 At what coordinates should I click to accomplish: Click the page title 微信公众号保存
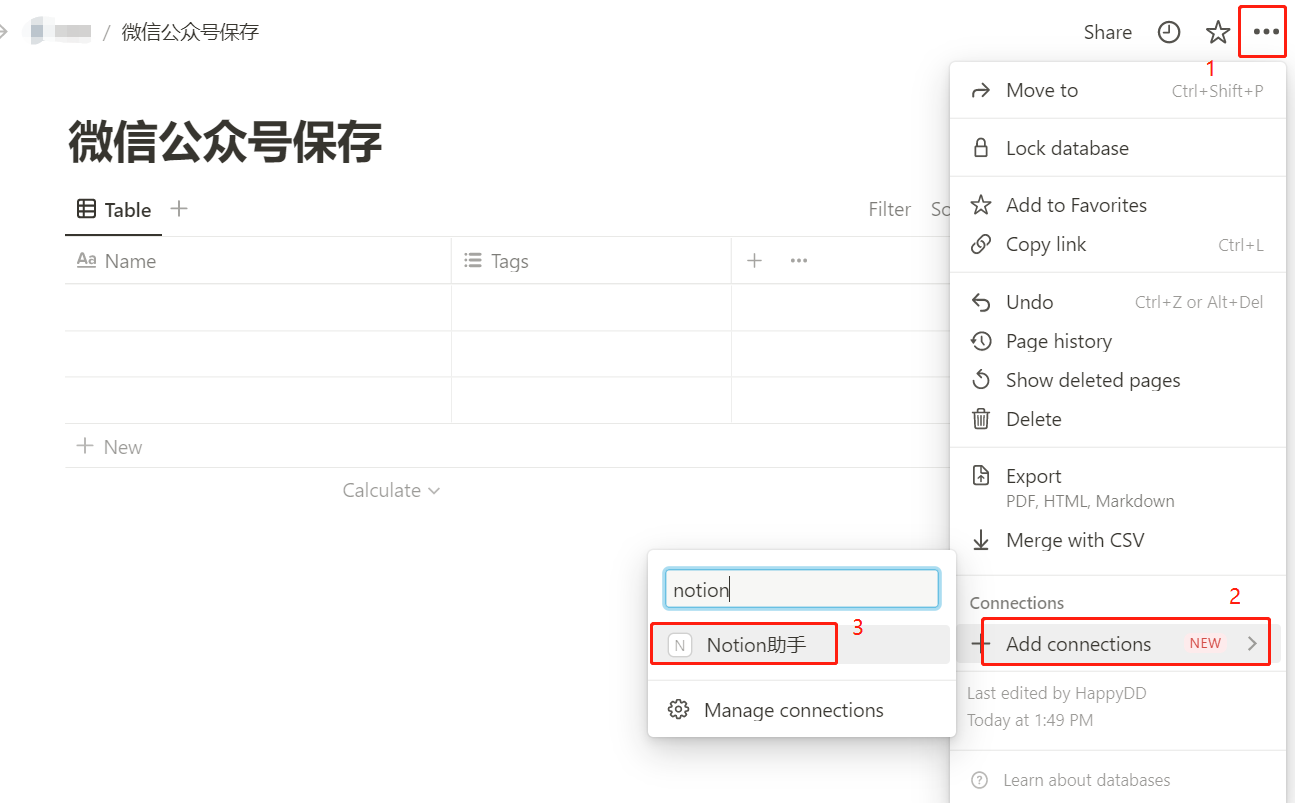pyautogui.click(x=225, y=143)
